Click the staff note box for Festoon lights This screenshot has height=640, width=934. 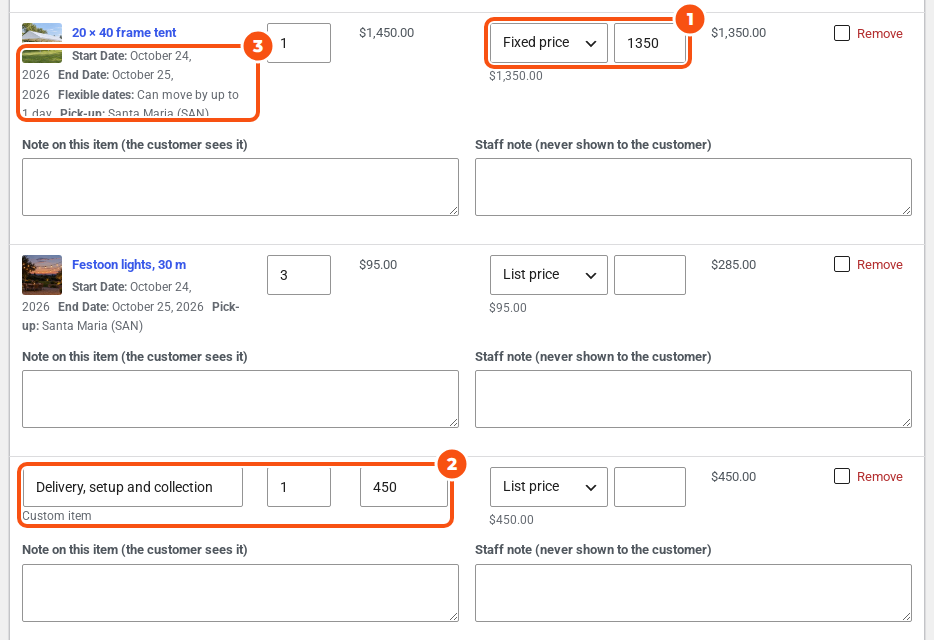click(x=693, y=399)
